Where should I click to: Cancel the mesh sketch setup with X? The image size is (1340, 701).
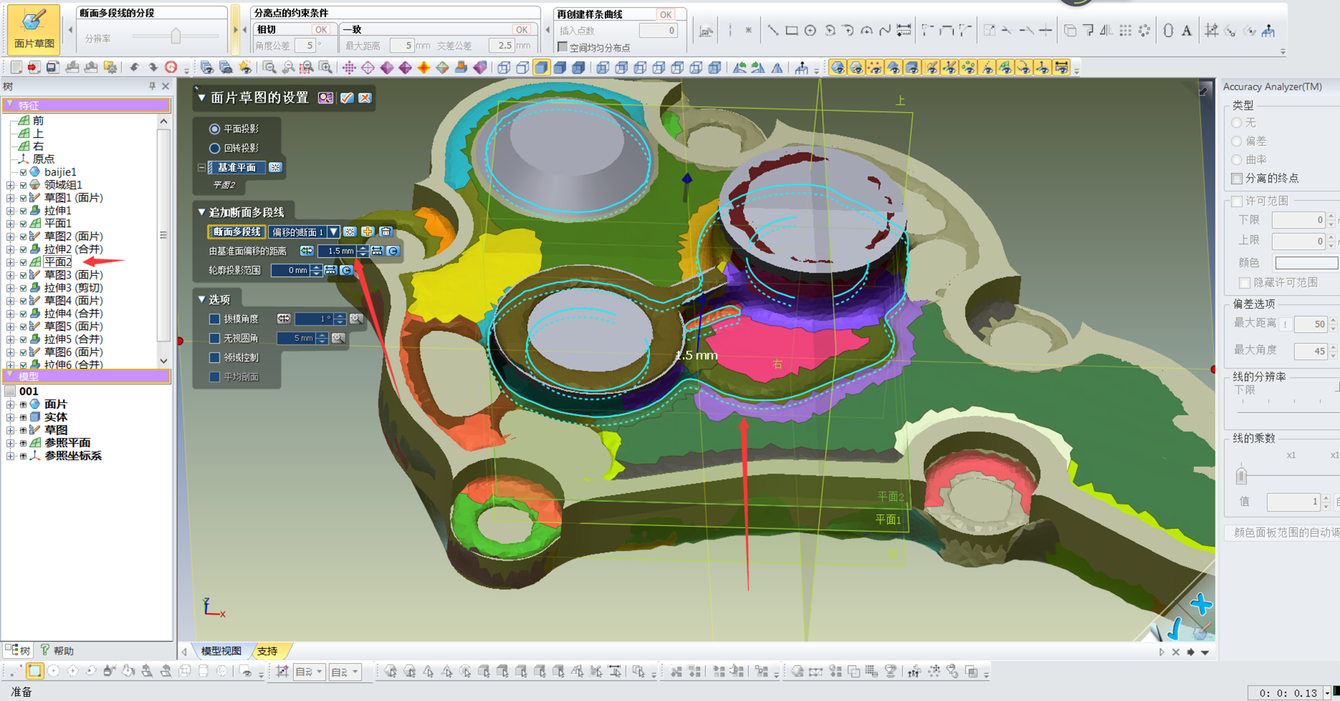[365, 98]
